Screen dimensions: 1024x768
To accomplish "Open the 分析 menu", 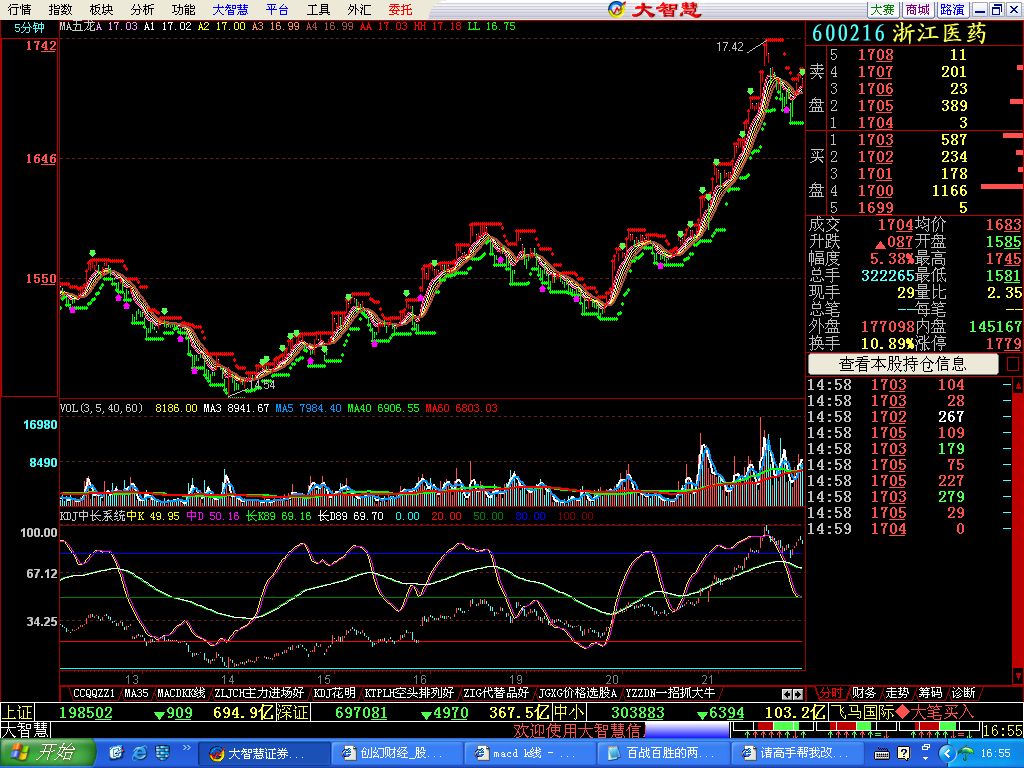I will point(142,9).
